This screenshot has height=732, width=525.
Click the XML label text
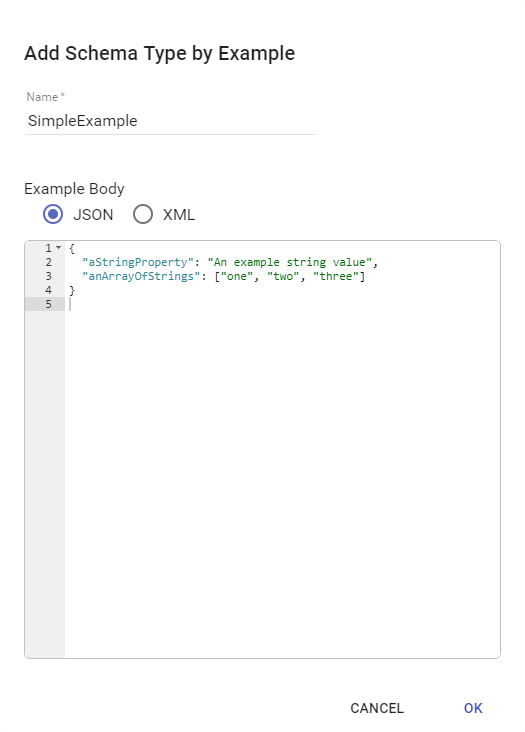click(x=179, y=215)
